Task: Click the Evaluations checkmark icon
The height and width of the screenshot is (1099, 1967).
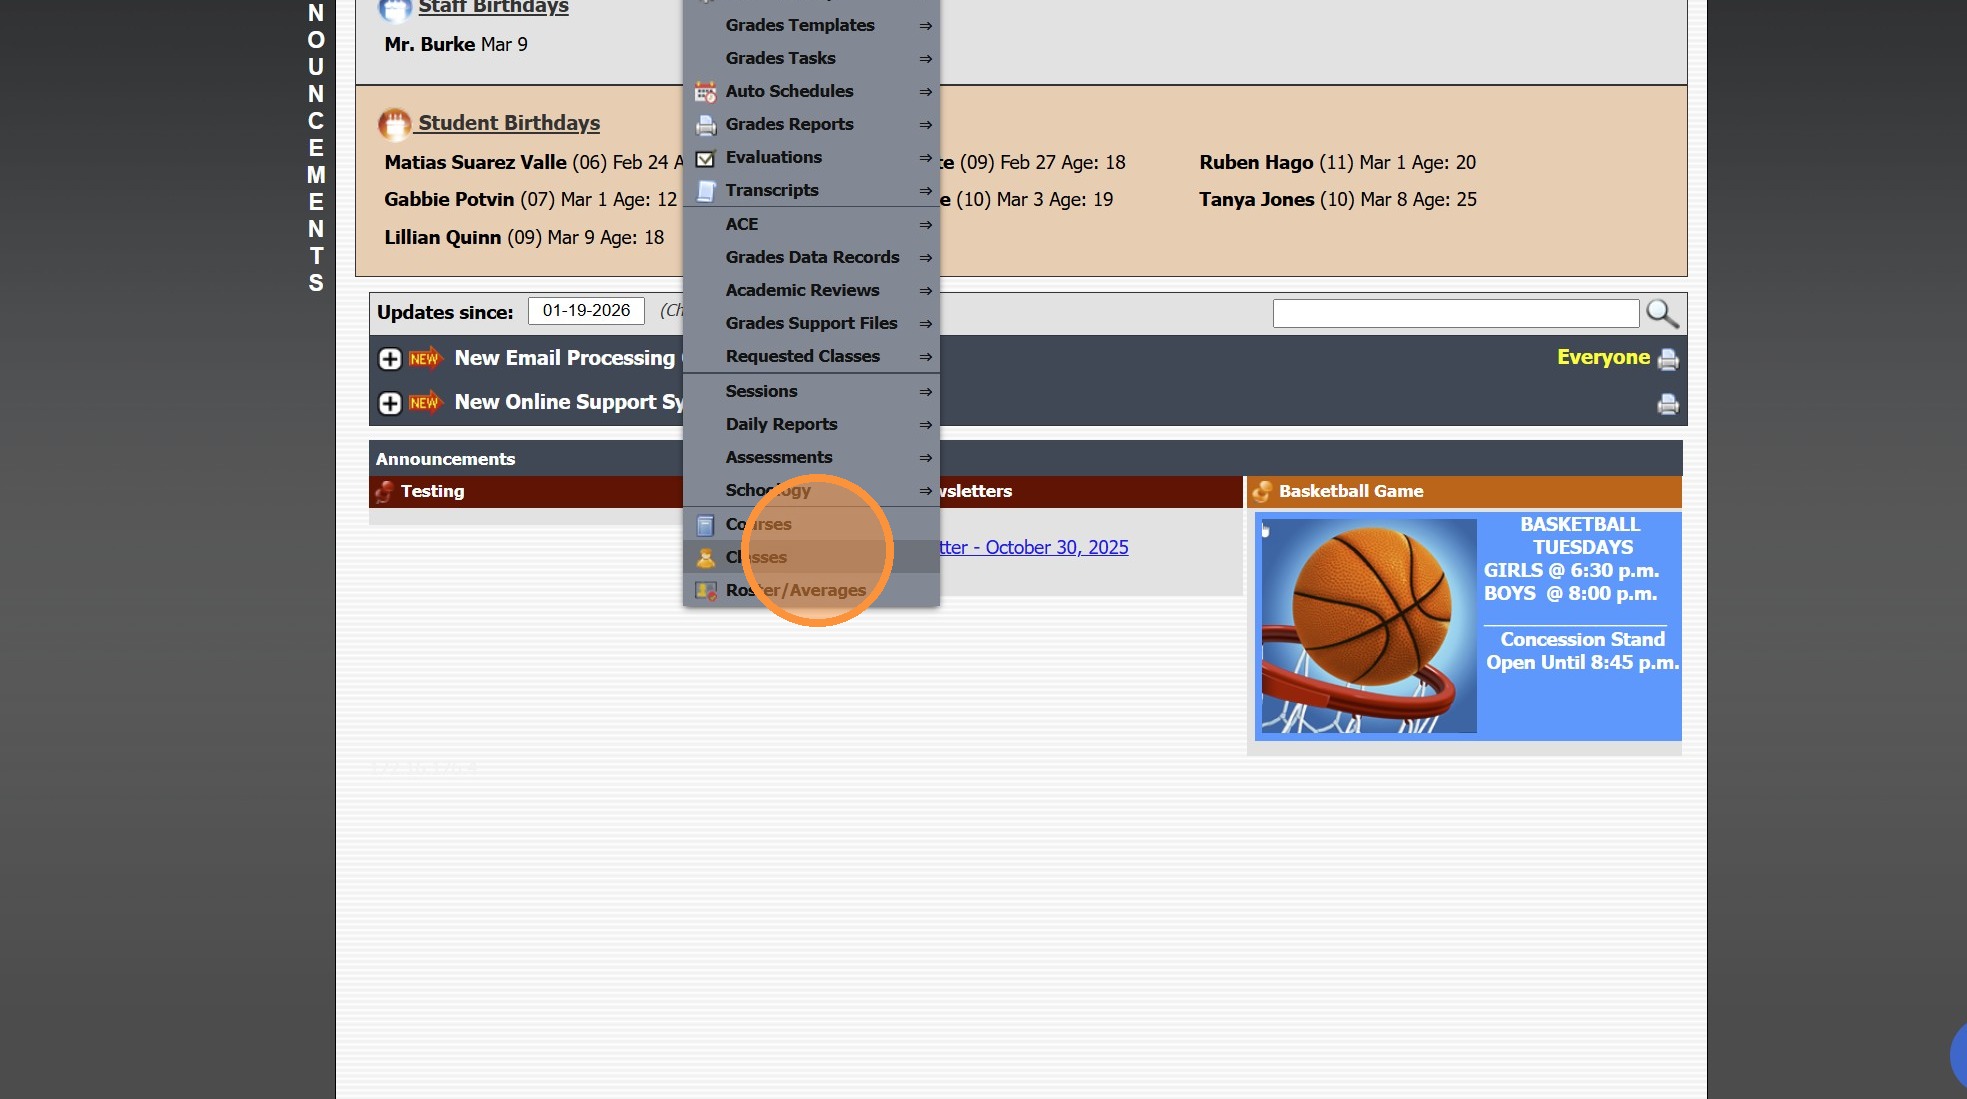Action: (x=705, y=158)
